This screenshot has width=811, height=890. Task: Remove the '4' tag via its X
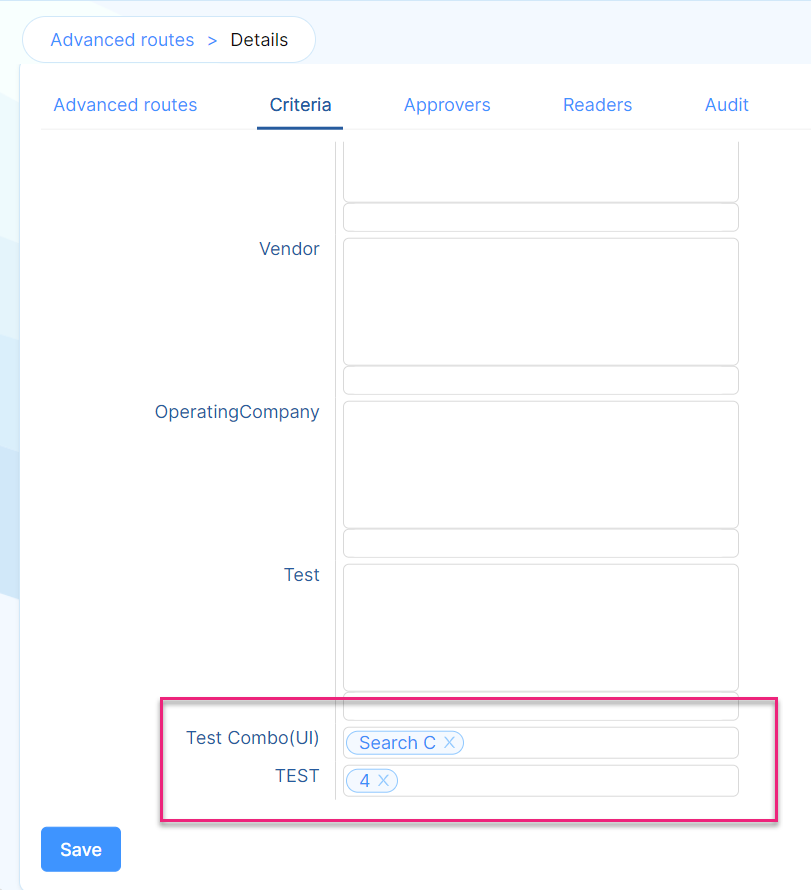click(383, 781)
